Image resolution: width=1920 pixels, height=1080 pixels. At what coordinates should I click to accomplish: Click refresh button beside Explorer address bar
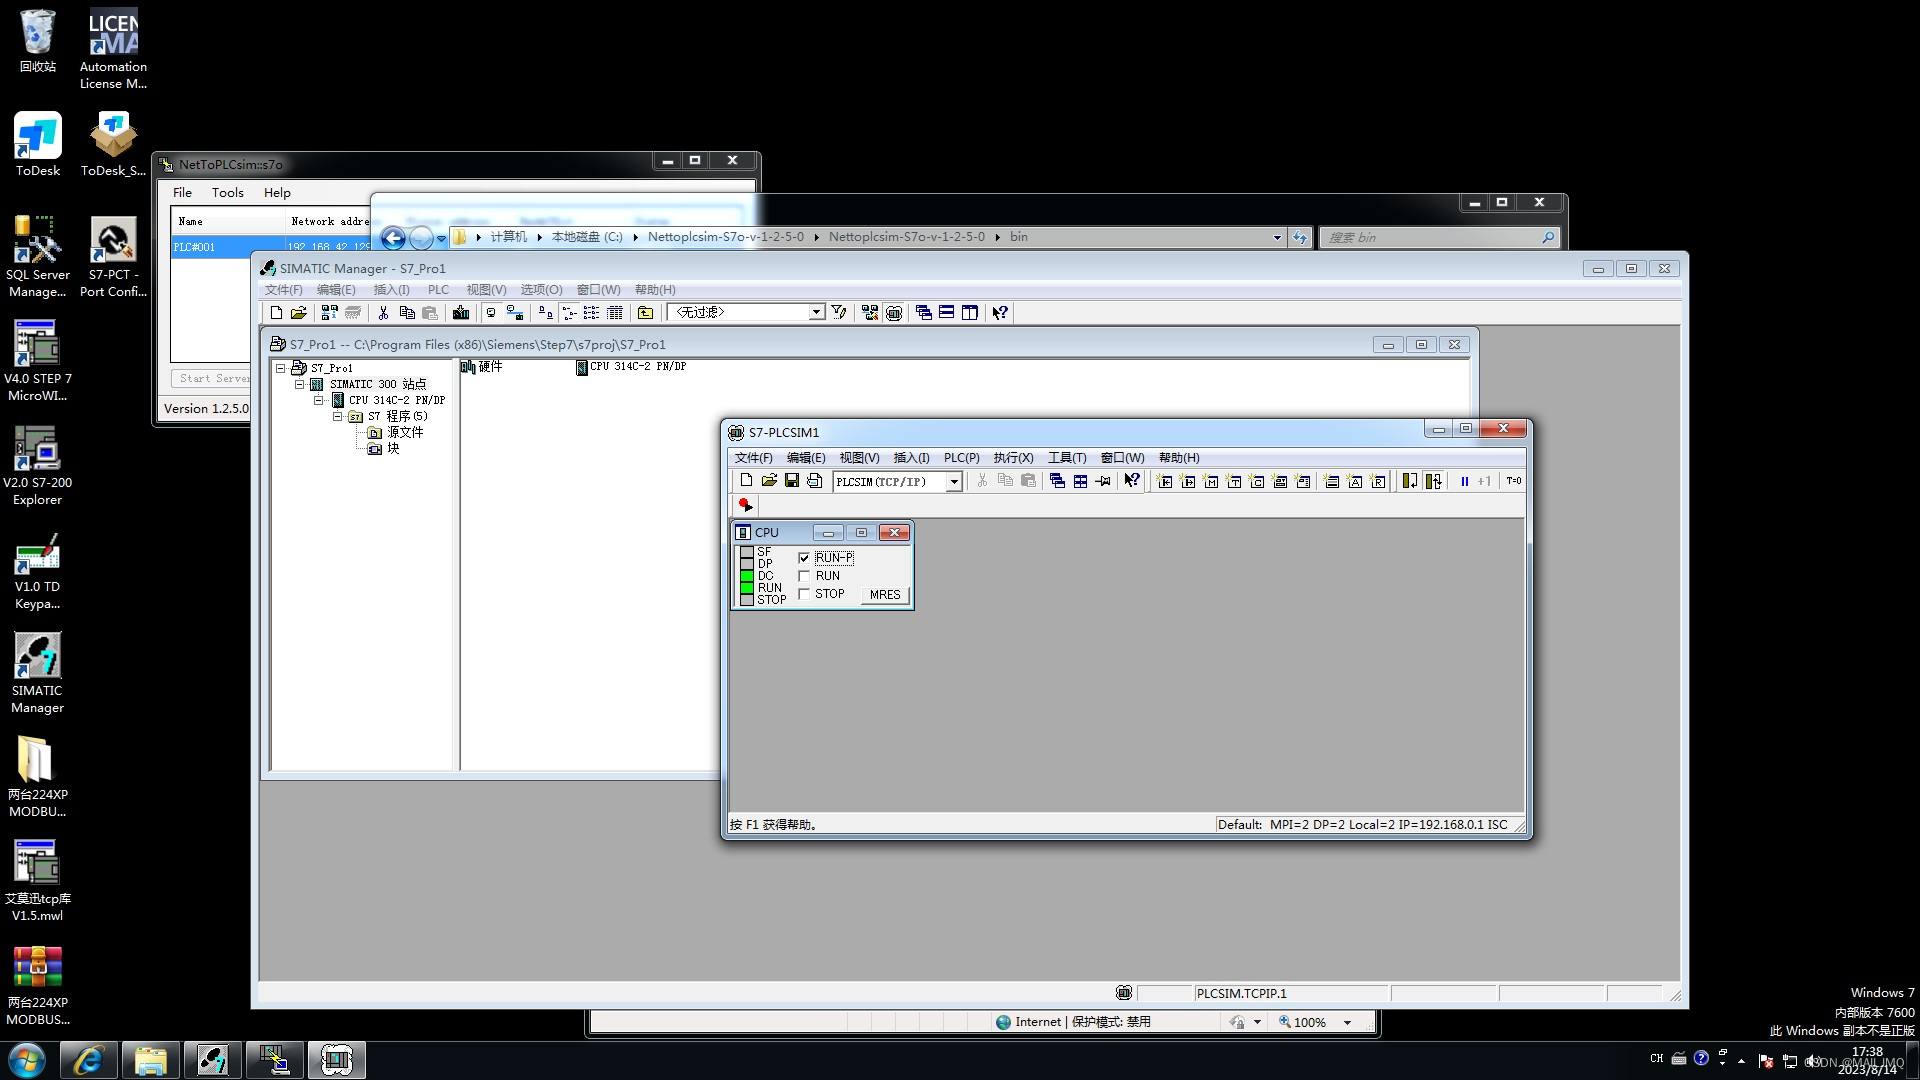[1299, 238]
